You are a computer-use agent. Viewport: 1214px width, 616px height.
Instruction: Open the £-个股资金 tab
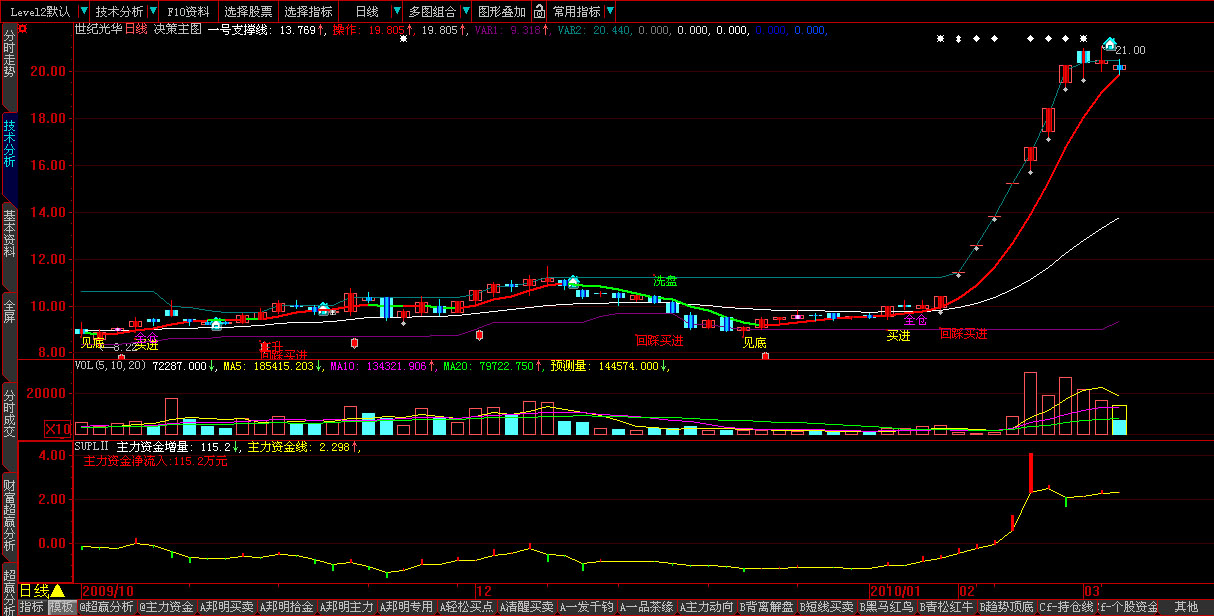tap(1128, 607)
